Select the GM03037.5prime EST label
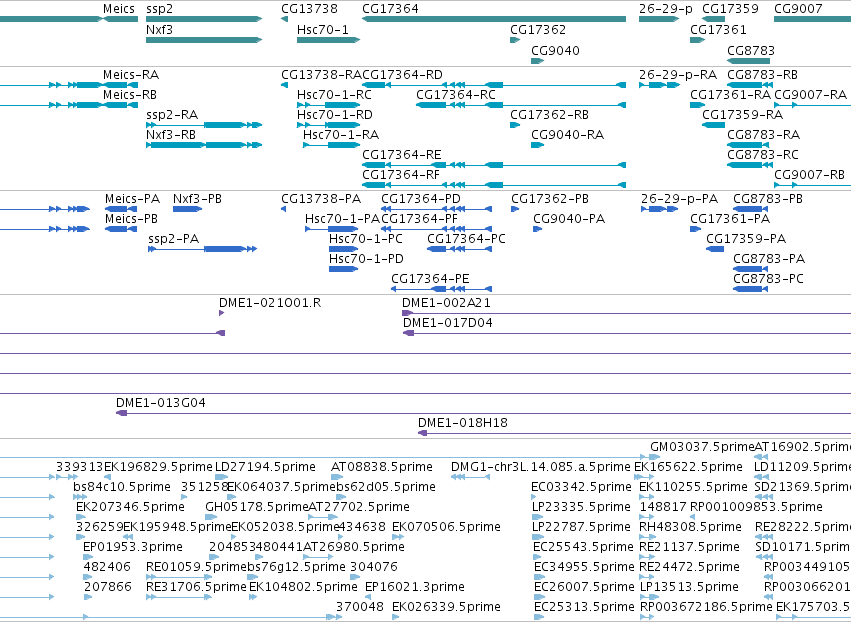This screenshot has width=851, height=622. click(x=702, y=447)
